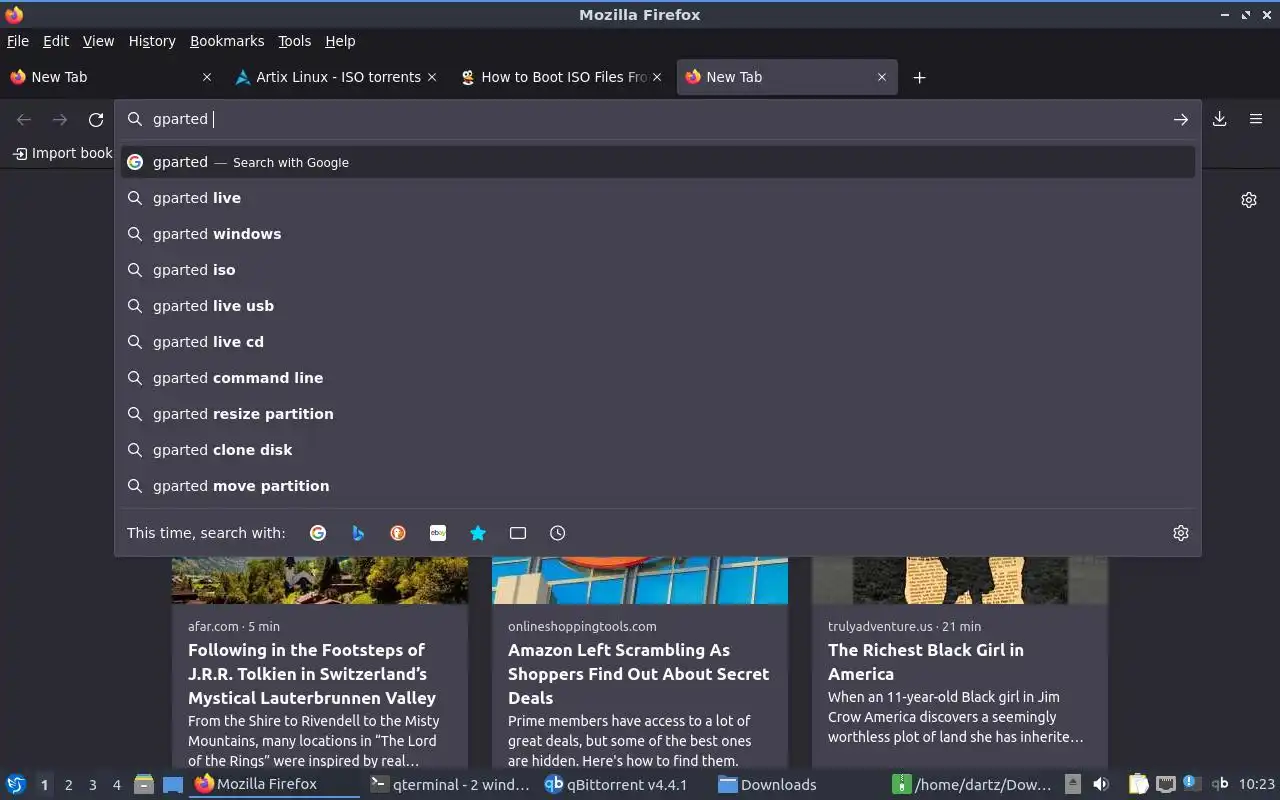Open search settings gear in dropdown
This screenshot has height=800, width=1280.
click(x=1180, y=533)
